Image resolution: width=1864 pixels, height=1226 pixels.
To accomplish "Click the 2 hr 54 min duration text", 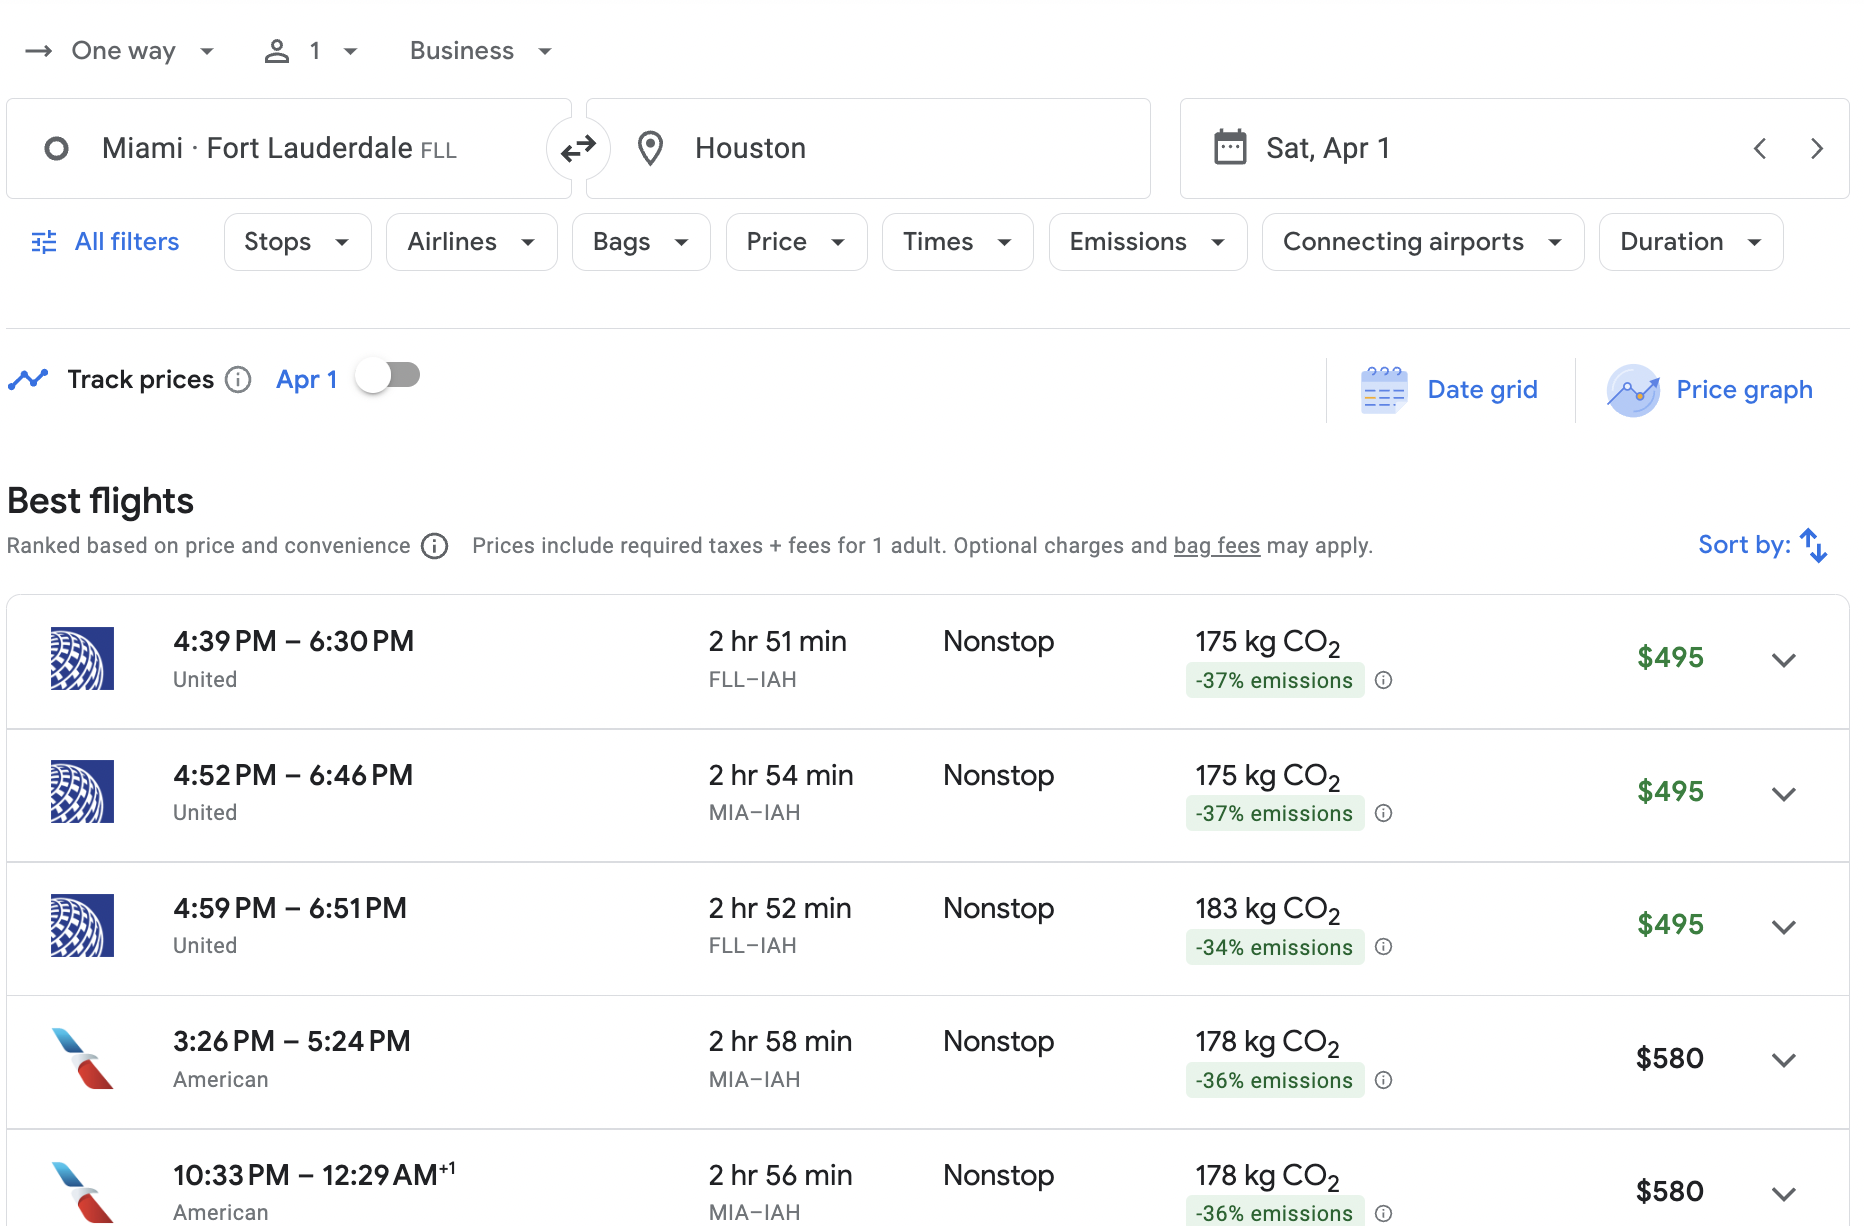I will point(781,775).
